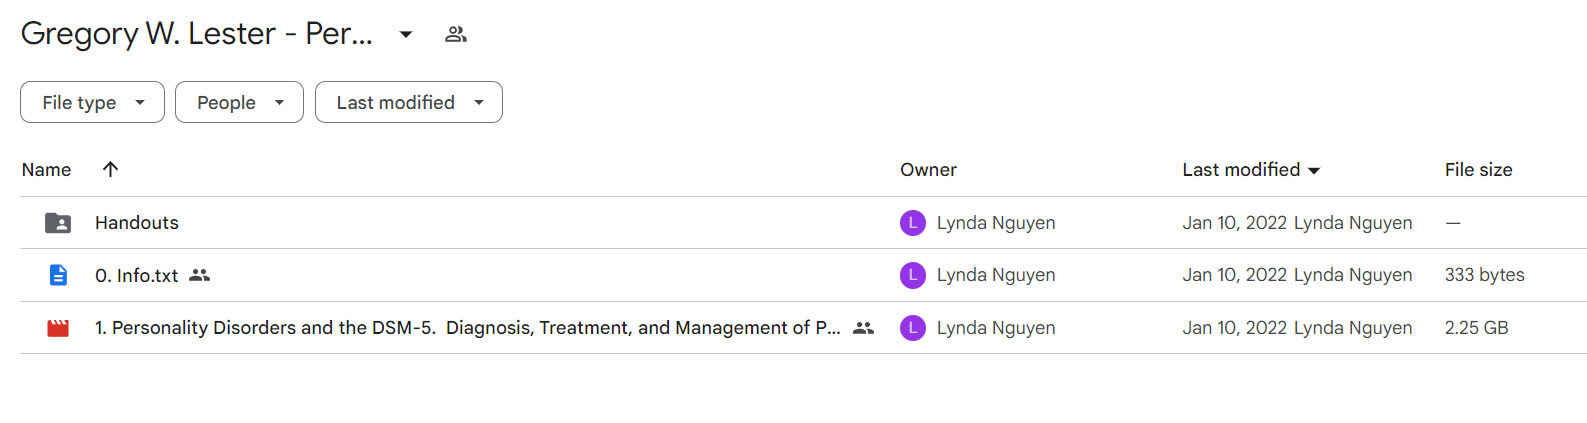Open the File type filter dropdown
1587x423 pixels.
[92, 102]
